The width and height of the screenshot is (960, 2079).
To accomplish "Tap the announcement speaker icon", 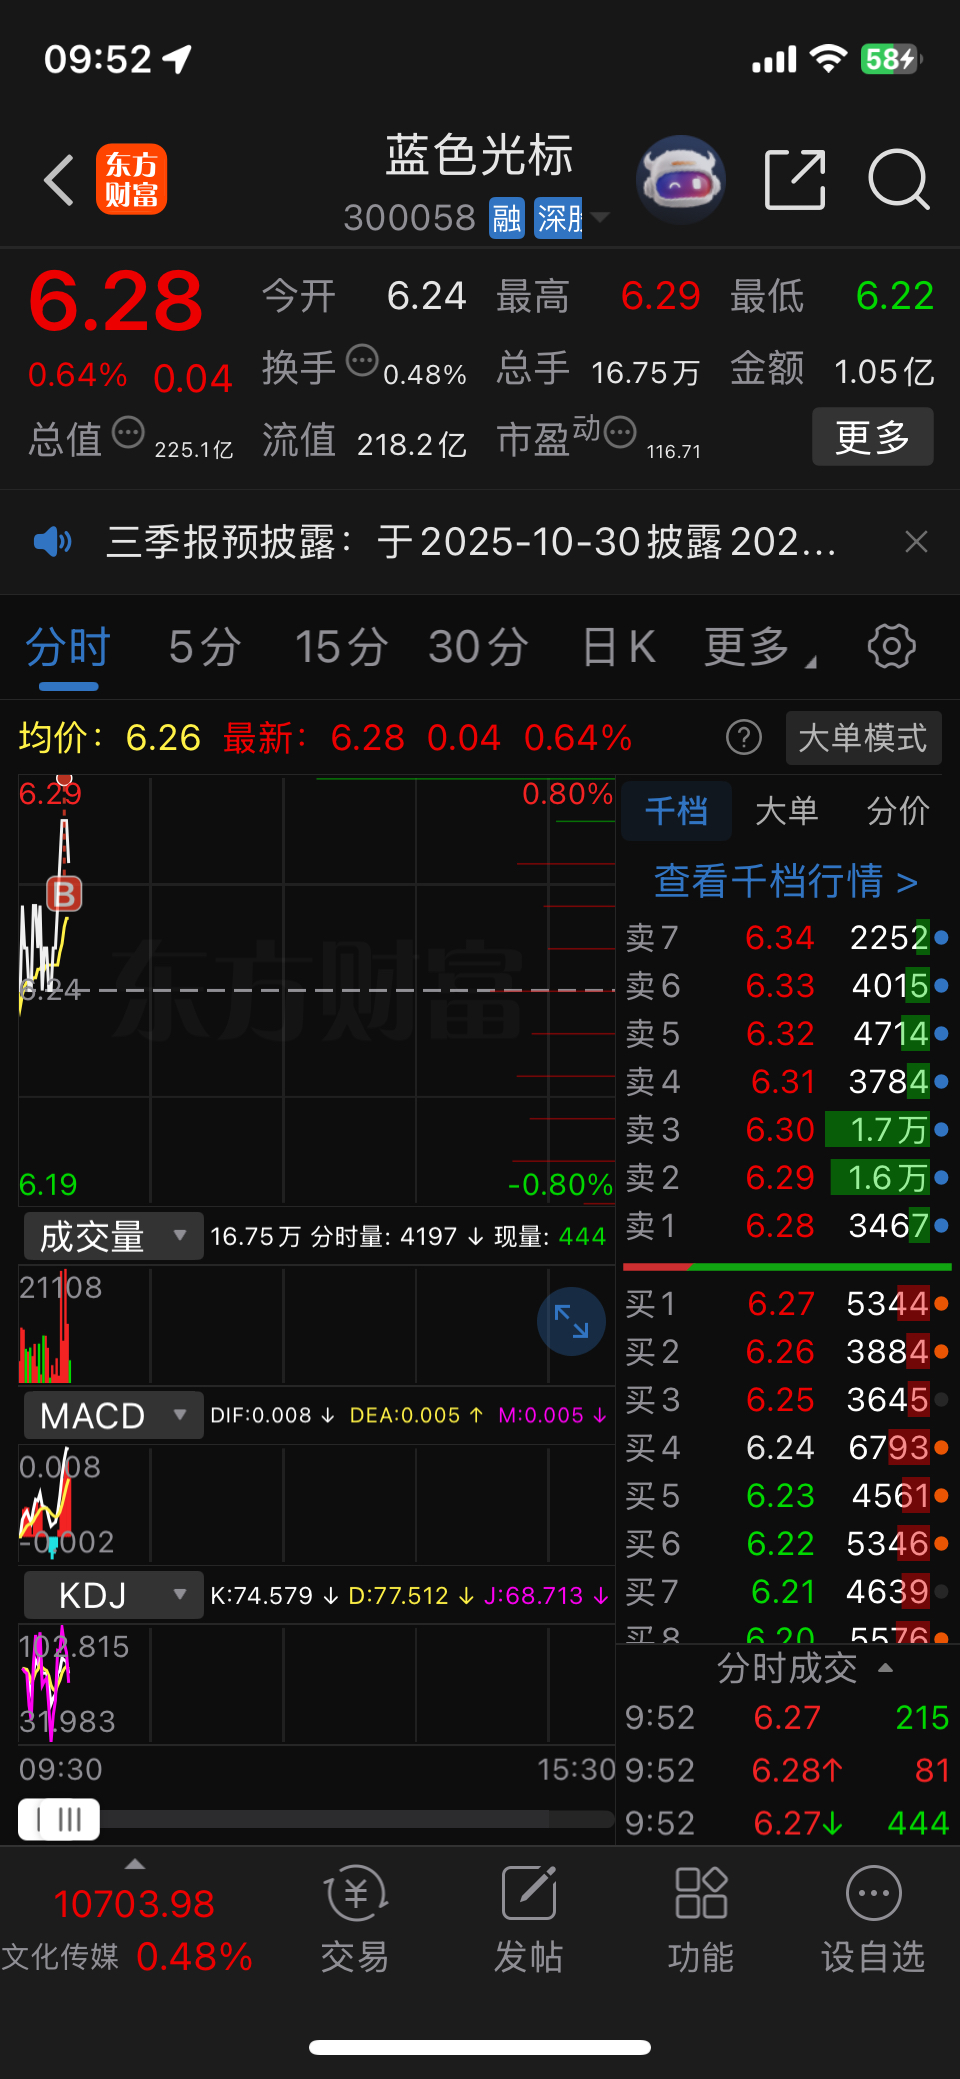I will point(52,542).
